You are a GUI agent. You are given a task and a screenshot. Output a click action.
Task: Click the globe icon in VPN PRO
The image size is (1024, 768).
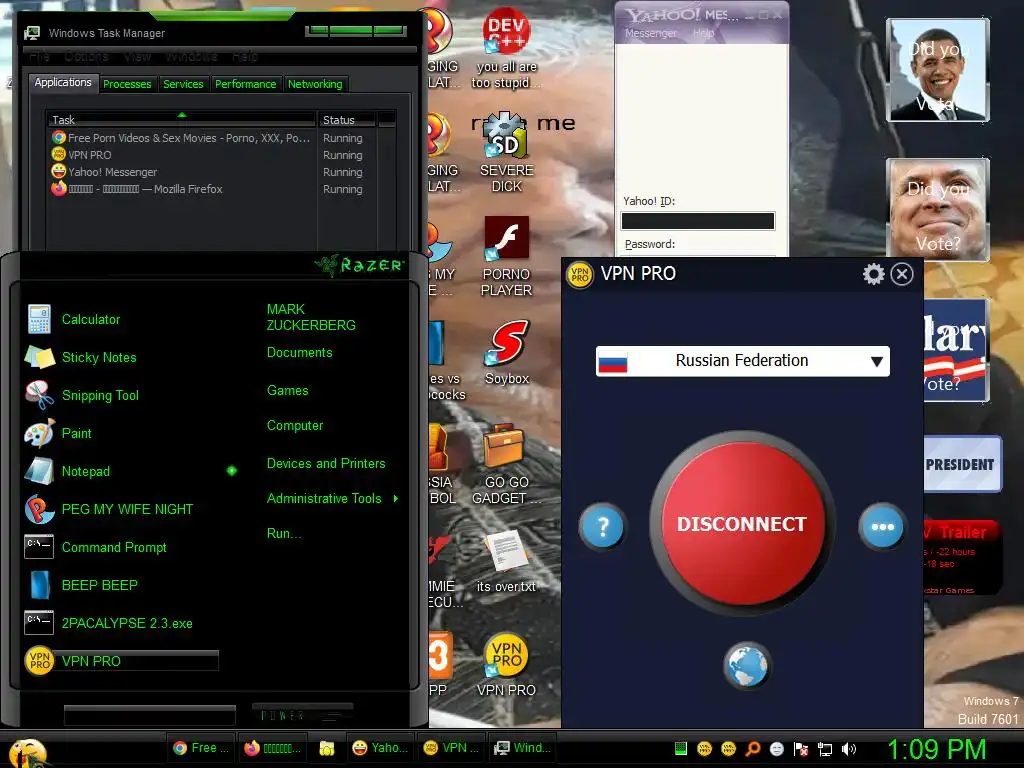click(747, 665)
